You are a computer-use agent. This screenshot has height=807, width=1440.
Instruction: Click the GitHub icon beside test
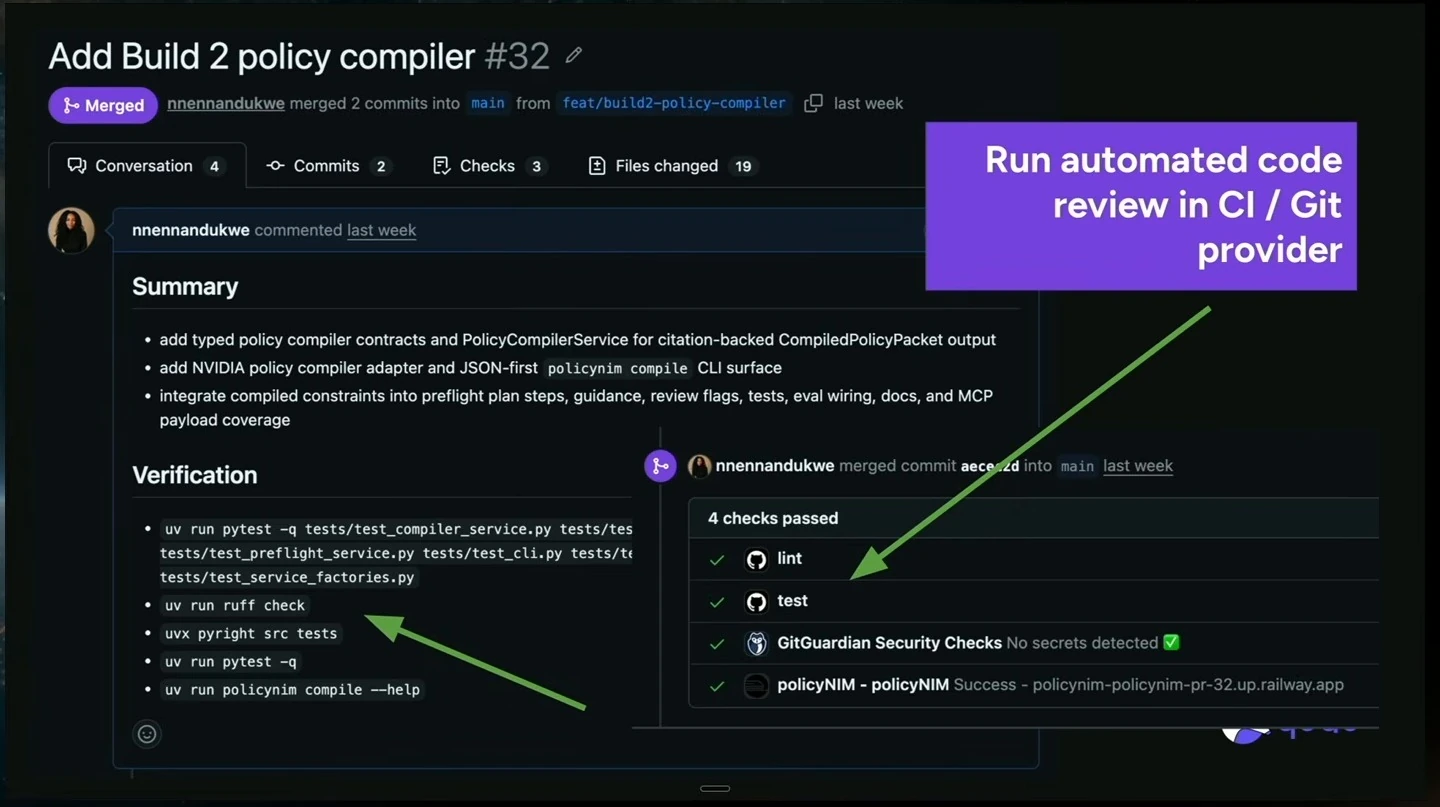pyautogui.click(x=757, y=601)
